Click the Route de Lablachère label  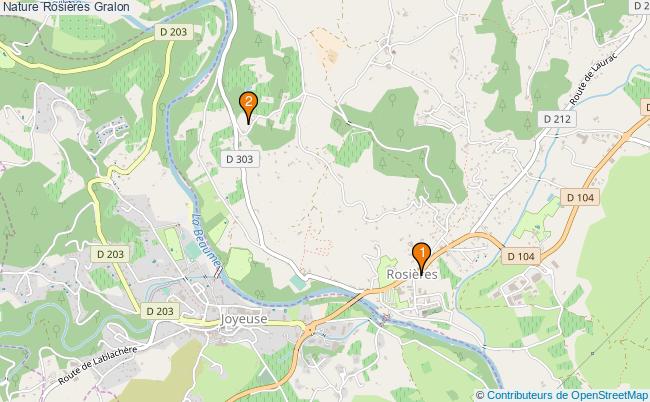point(97,365)
